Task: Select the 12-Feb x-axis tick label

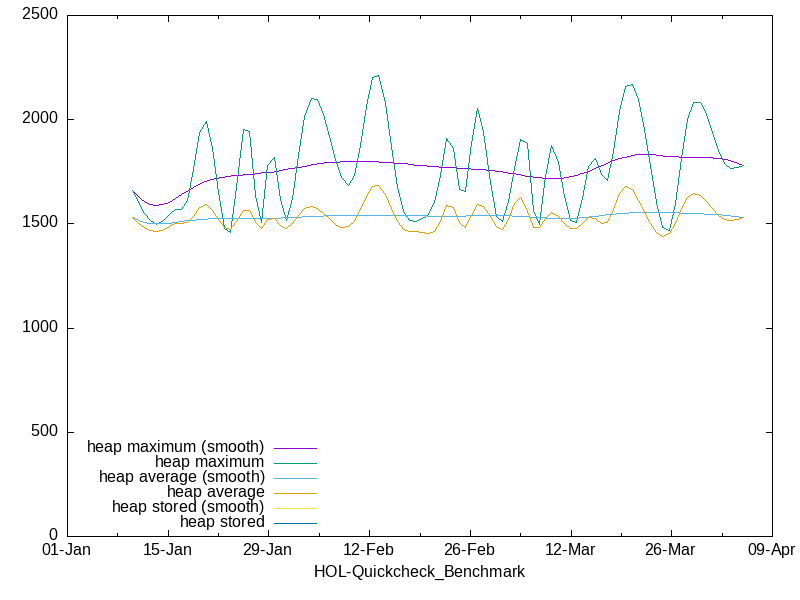Action: [368, 550]
